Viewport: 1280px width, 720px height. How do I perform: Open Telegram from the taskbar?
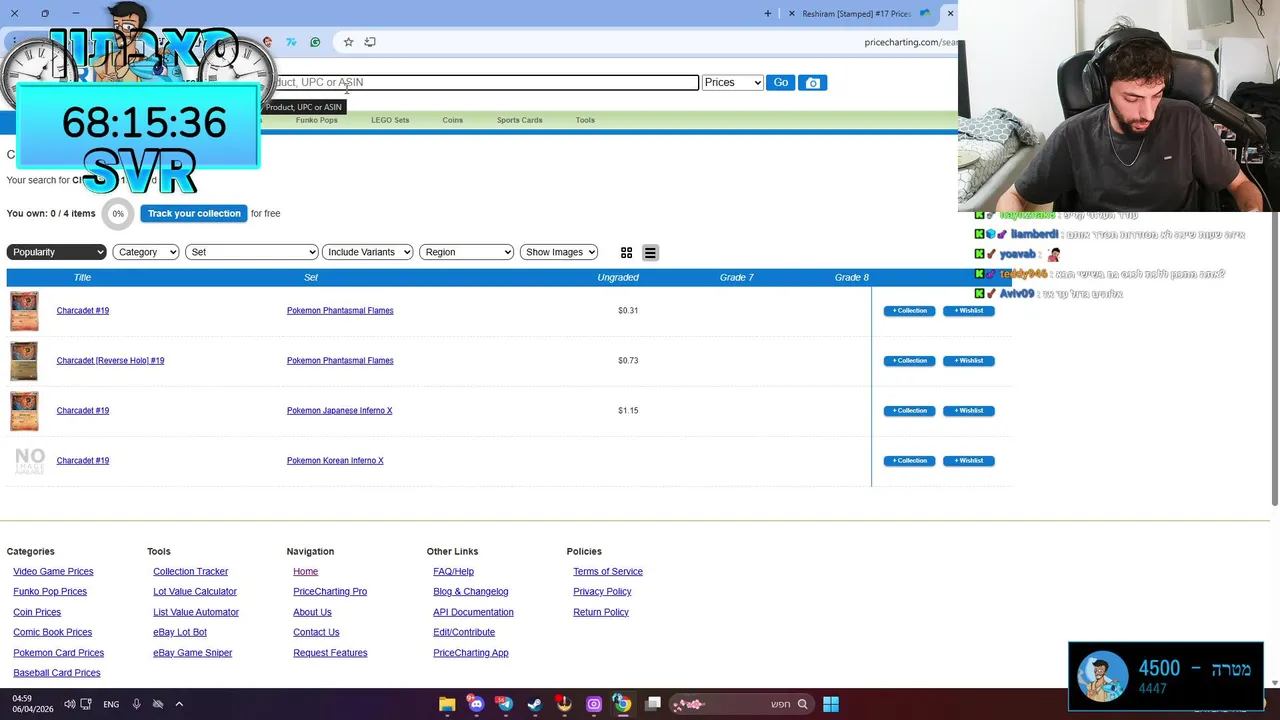coord(505,704)
